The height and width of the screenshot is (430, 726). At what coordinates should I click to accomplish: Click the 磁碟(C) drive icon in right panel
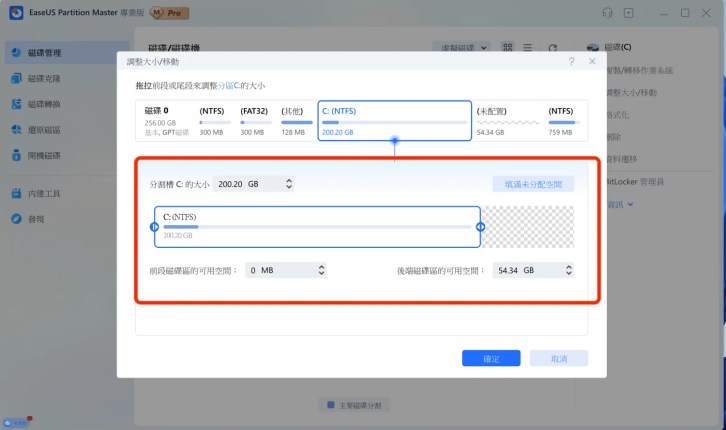[593, 47]
